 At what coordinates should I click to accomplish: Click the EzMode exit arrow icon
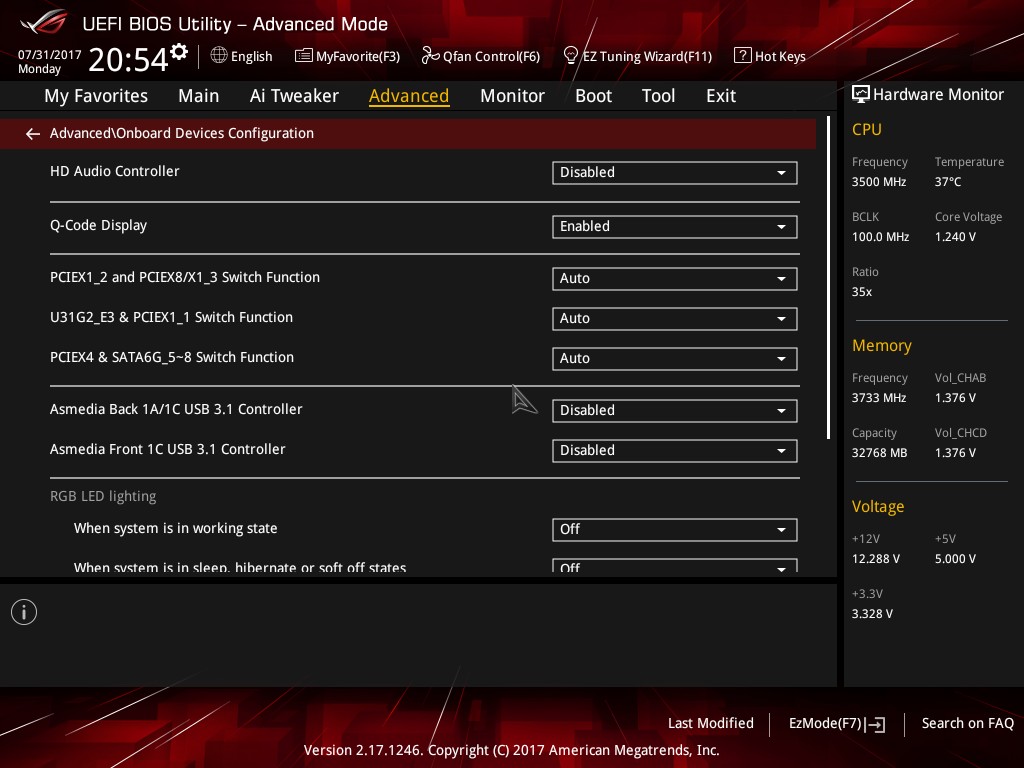[875, 724]
